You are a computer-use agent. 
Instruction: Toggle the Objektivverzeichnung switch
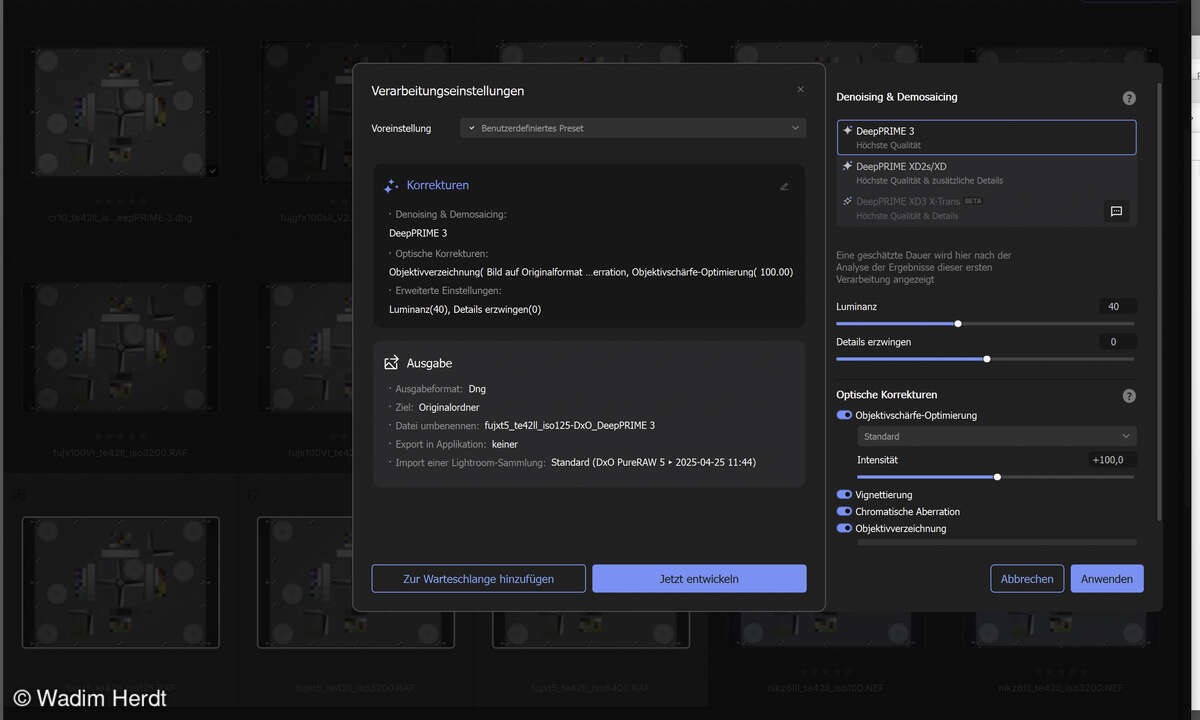844,529
